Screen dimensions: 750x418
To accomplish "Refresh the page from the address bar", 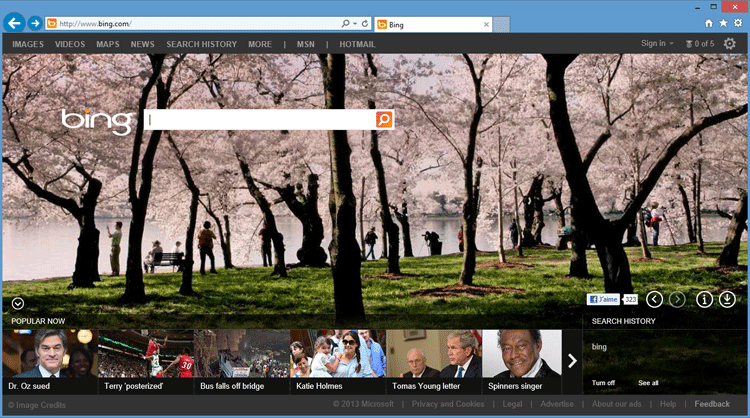I will pos(365,22).
